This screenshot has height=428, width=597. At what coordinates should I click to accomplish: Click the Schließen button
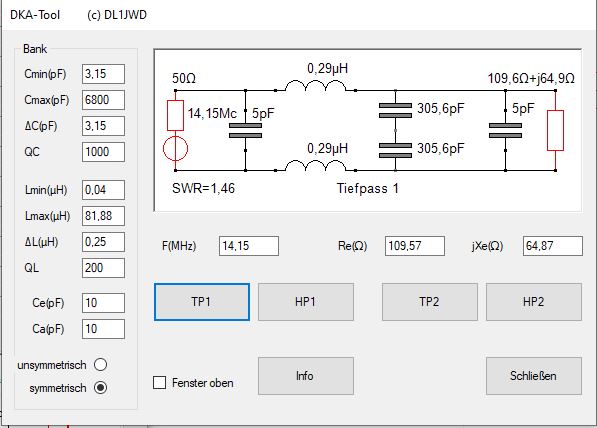click(534, 376)
